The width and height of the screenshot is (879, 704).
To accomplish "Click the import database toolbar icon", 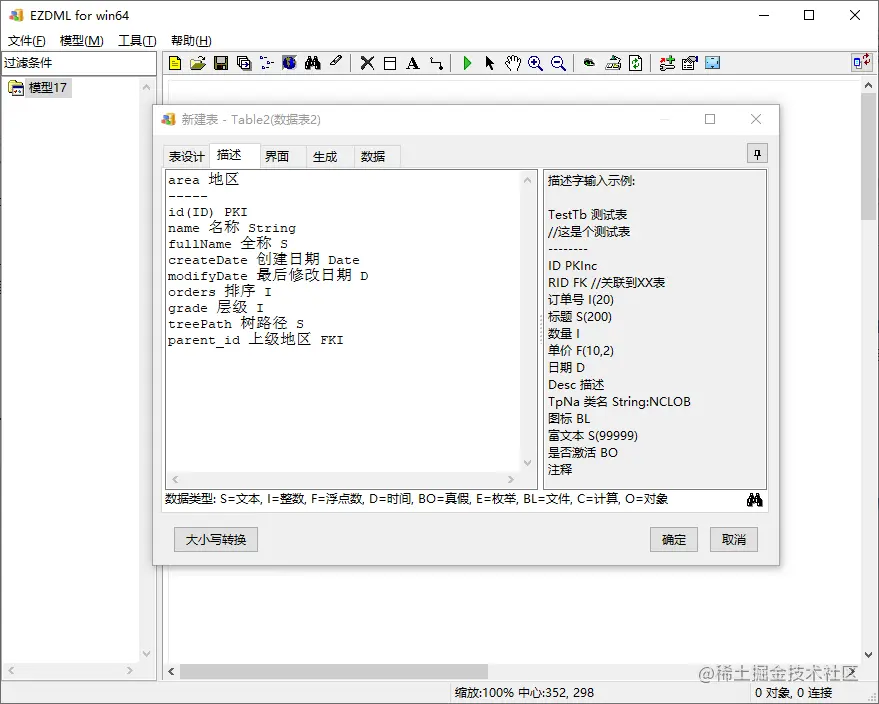I will tap(613, 63).
